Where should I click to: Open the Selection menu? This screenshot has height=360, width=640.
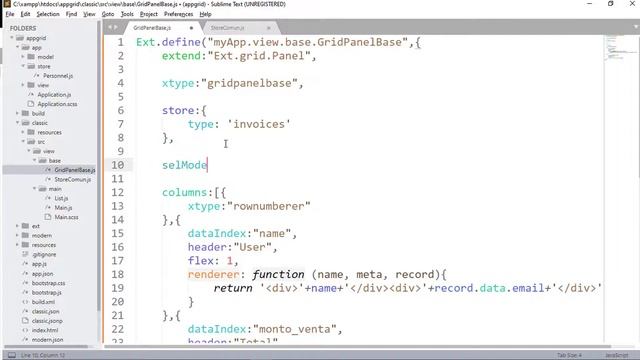click(x=48, y=14)
